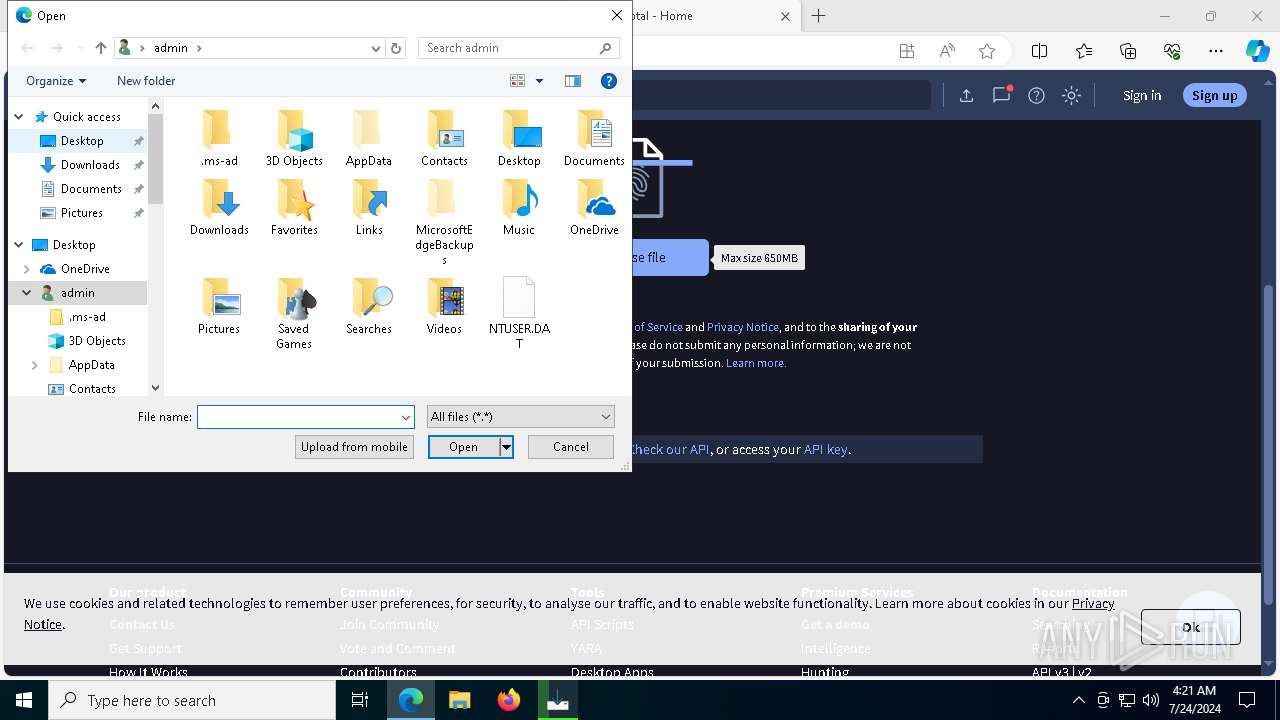Image resolution: width=1280 pixels, height=720 pixels.
Task: Collapse the admin tree node
Action: [x=27, y=293]
